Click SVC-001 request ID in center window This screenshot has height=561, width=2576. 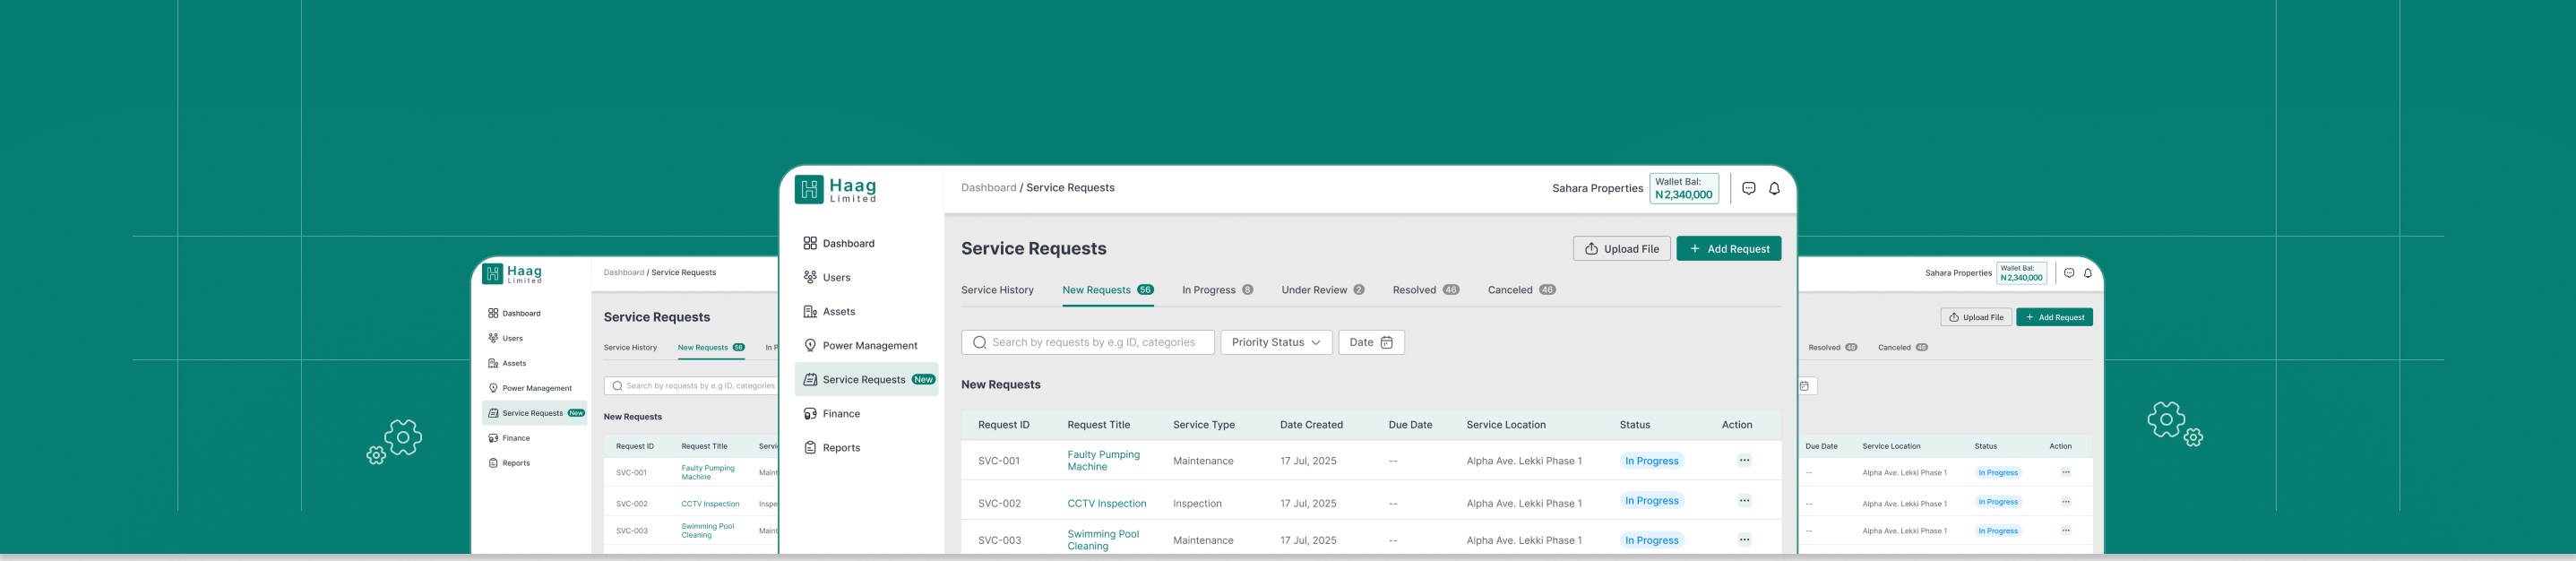click(999, 461)
